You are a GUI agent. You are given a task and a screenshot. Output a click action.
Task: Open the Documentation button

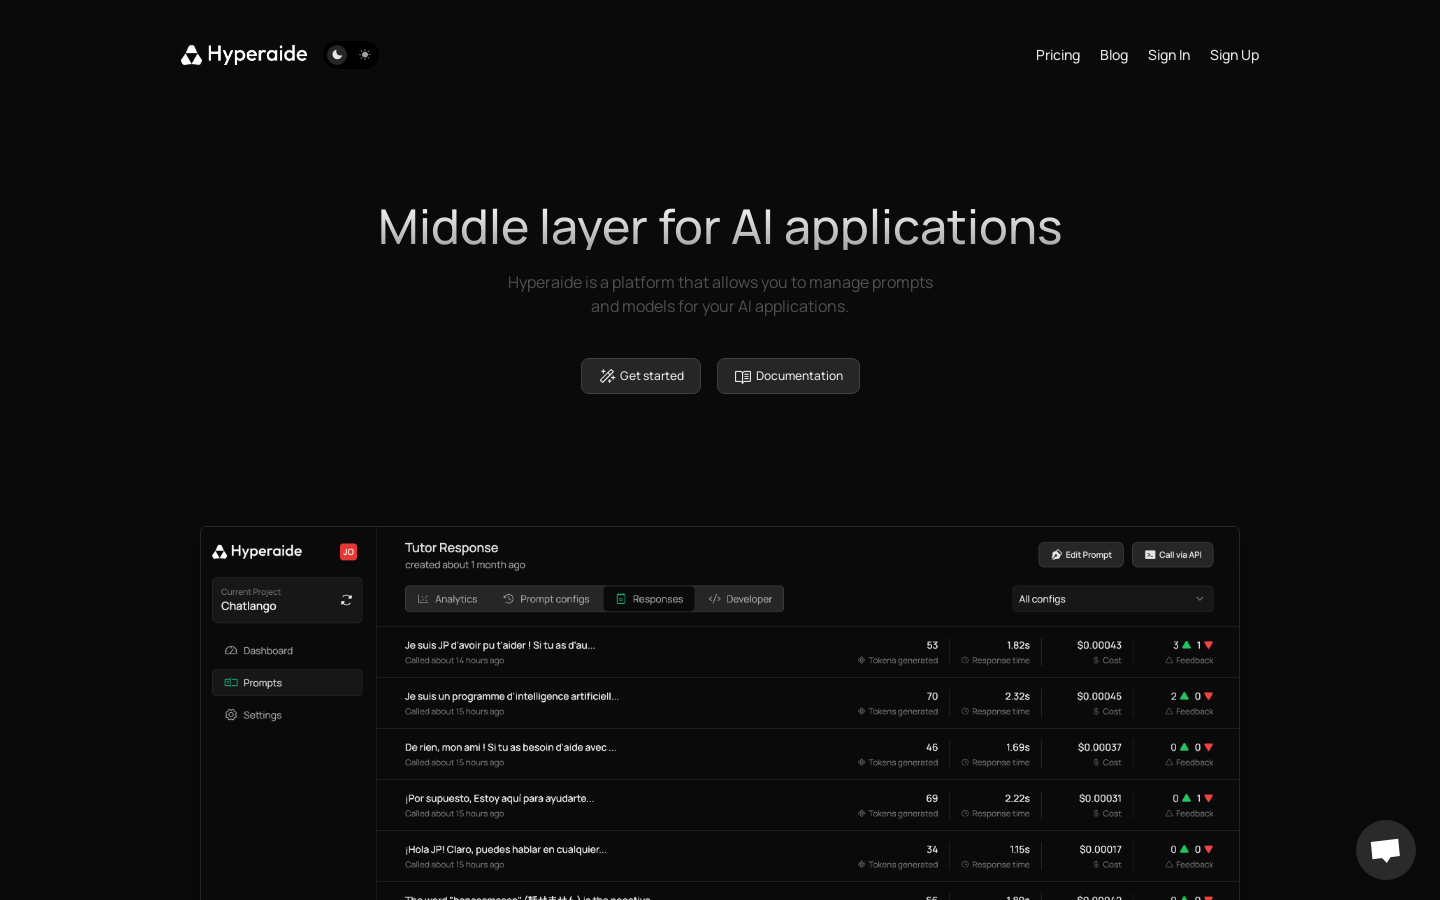788,376
